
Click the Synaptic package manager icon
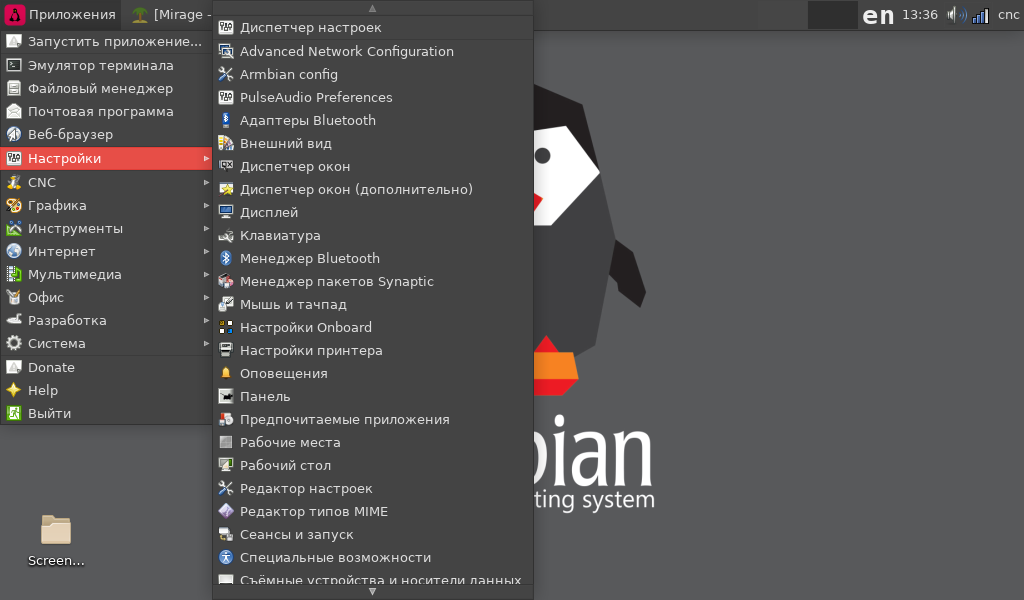(226, 281)
